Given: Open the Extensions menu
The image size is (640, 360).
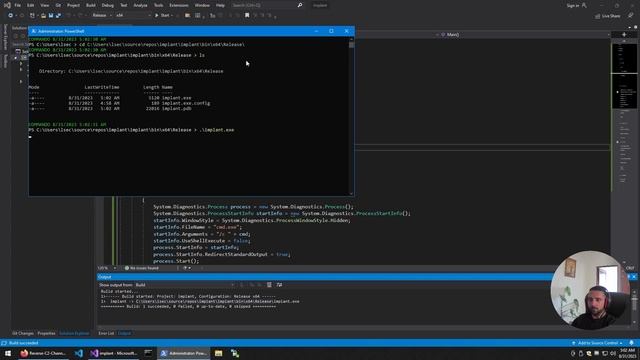Looking at the screenshot, I should (x=179, y=5).
